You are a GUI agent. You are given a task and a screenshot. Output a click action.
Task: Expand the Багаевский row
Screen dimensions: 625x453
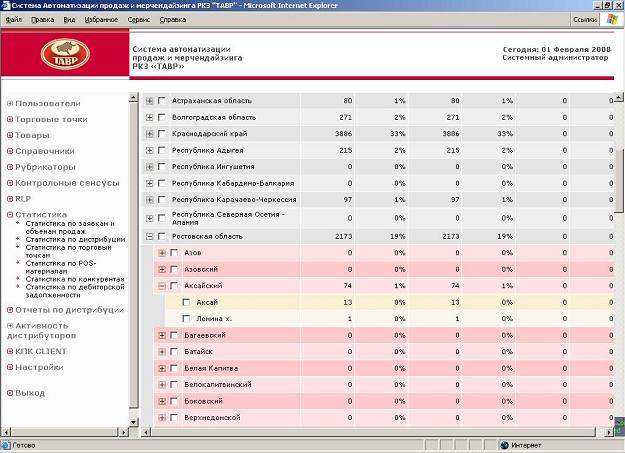point(162,335)
